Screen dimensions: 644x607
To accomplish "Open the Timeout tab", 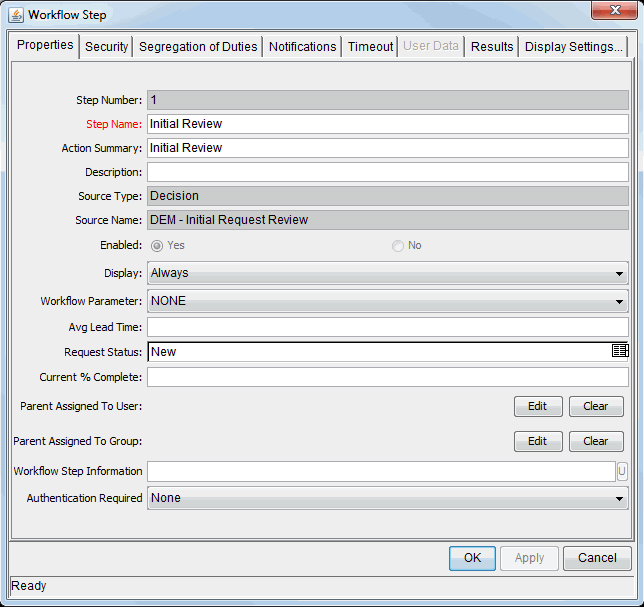I will pyautogui.click(x=370, y=47).
